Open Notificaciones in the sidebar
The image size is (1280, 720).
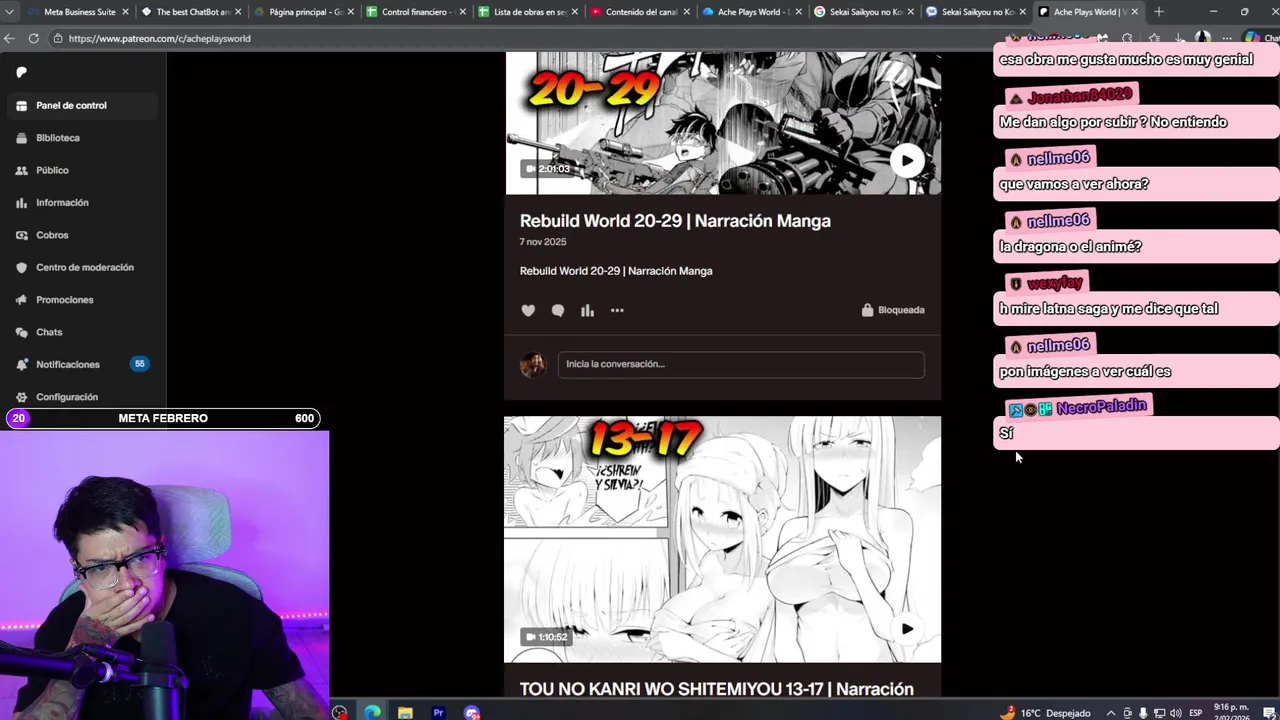pos(82,364)
